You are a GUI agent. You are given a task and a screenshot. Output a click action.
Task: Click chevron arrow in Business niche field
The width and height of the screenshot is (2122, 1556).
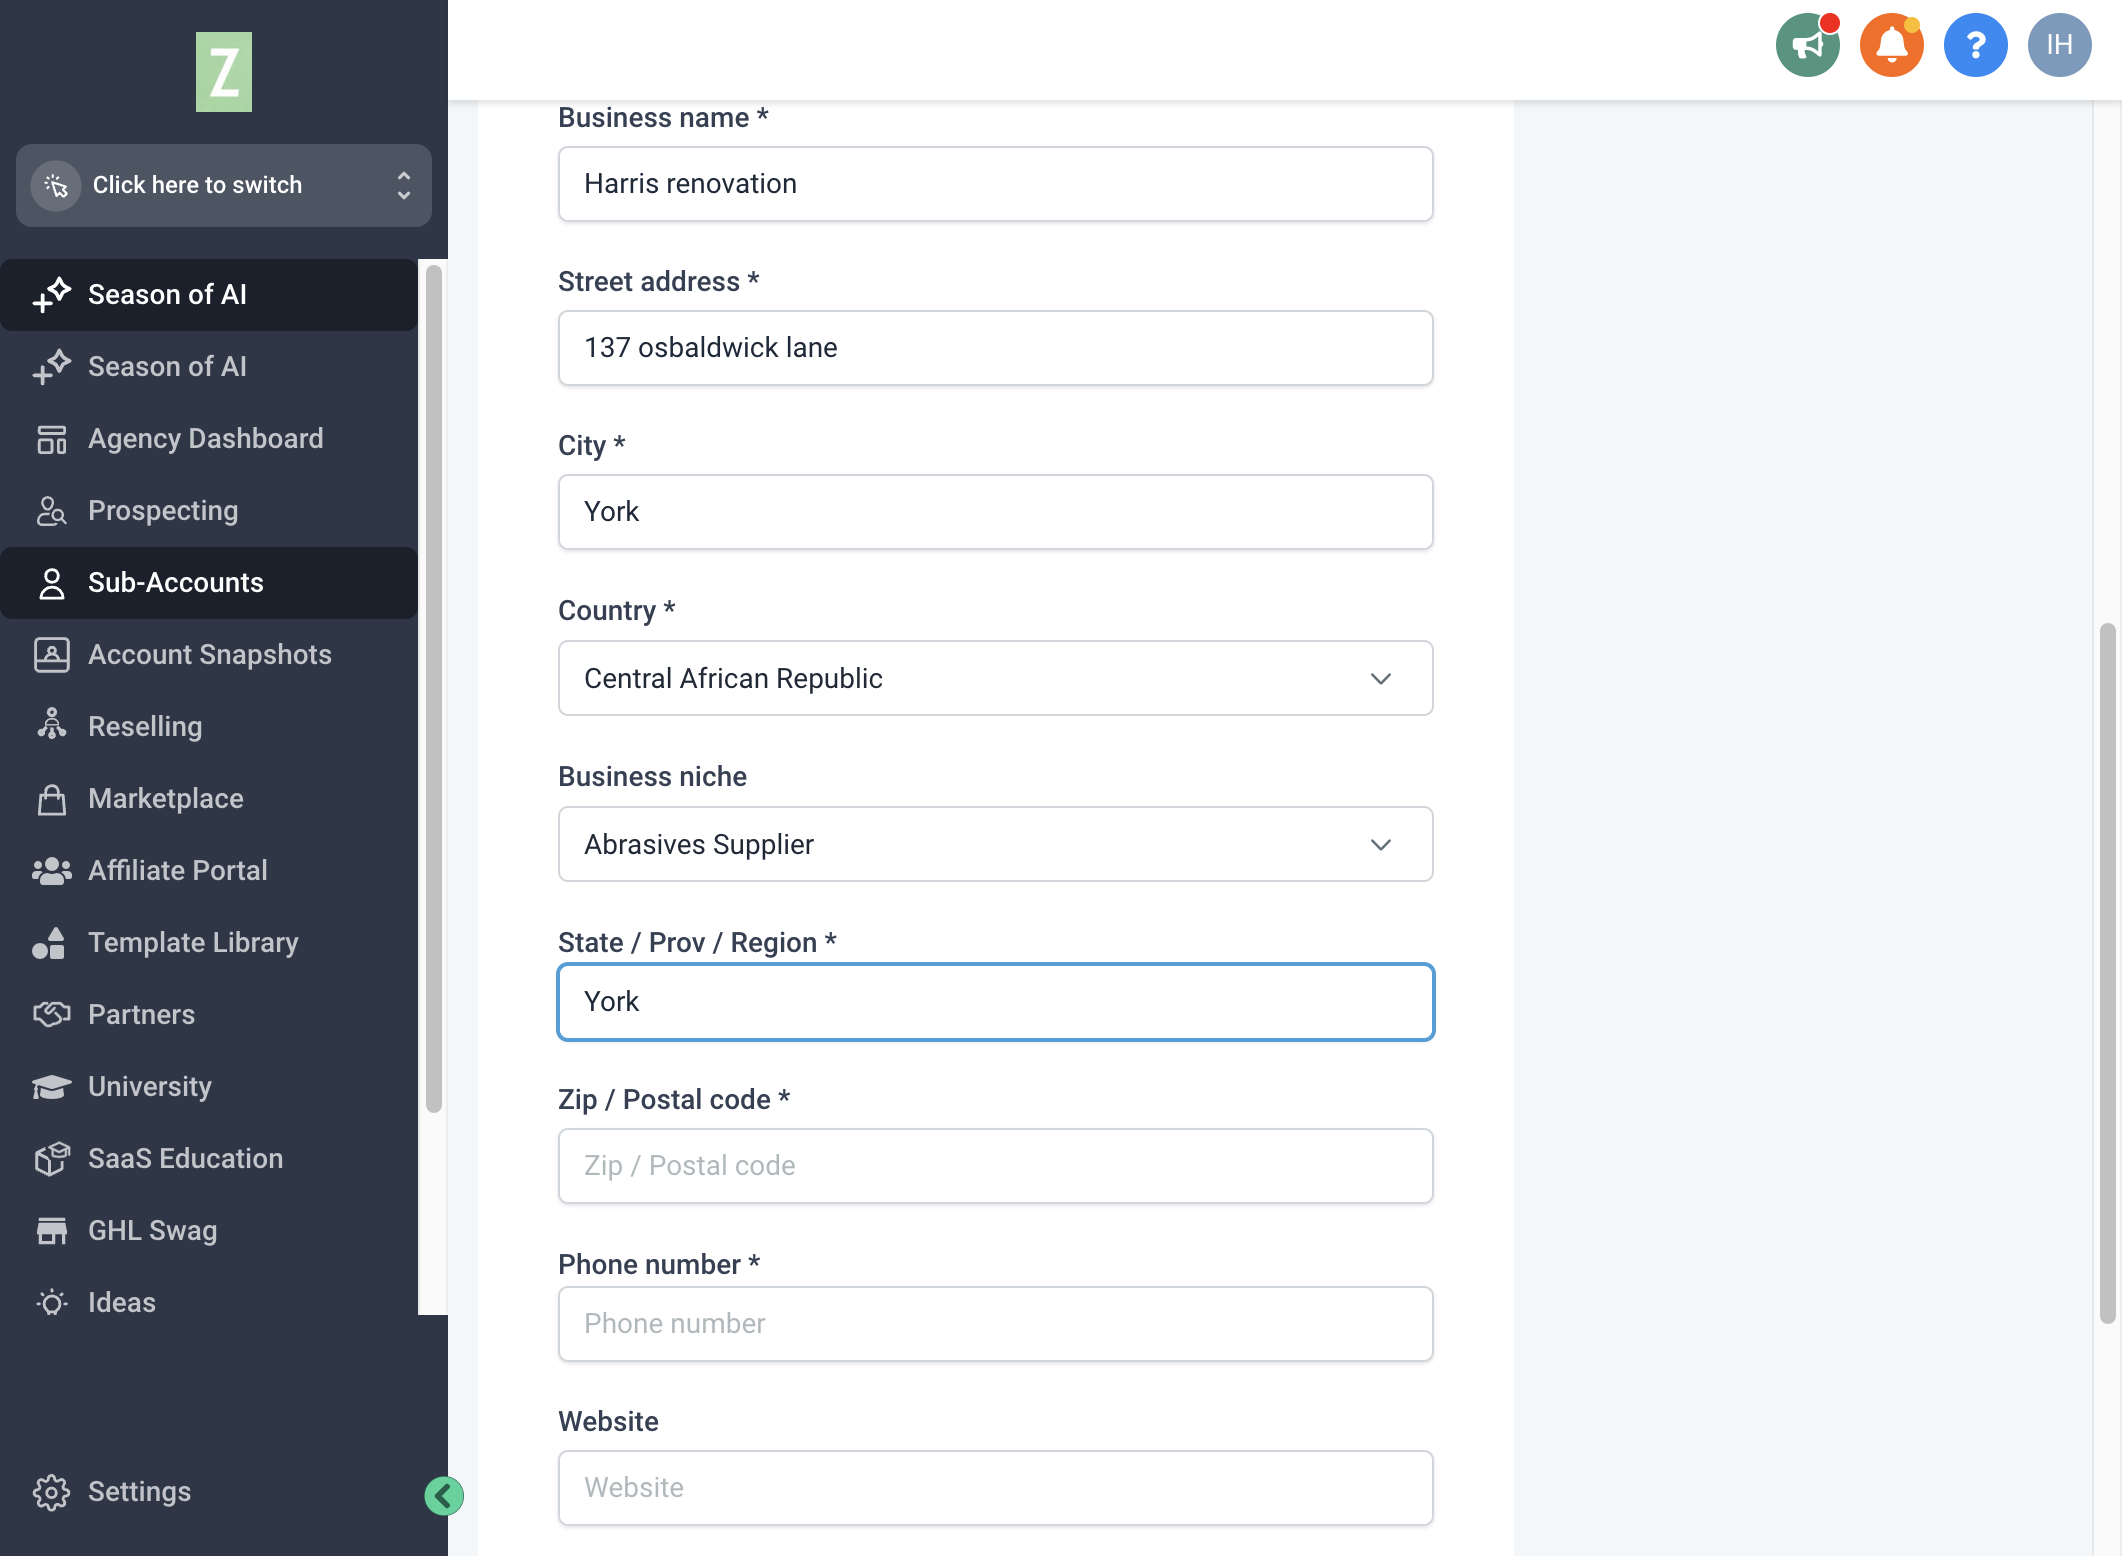[x=1380, y=845]
